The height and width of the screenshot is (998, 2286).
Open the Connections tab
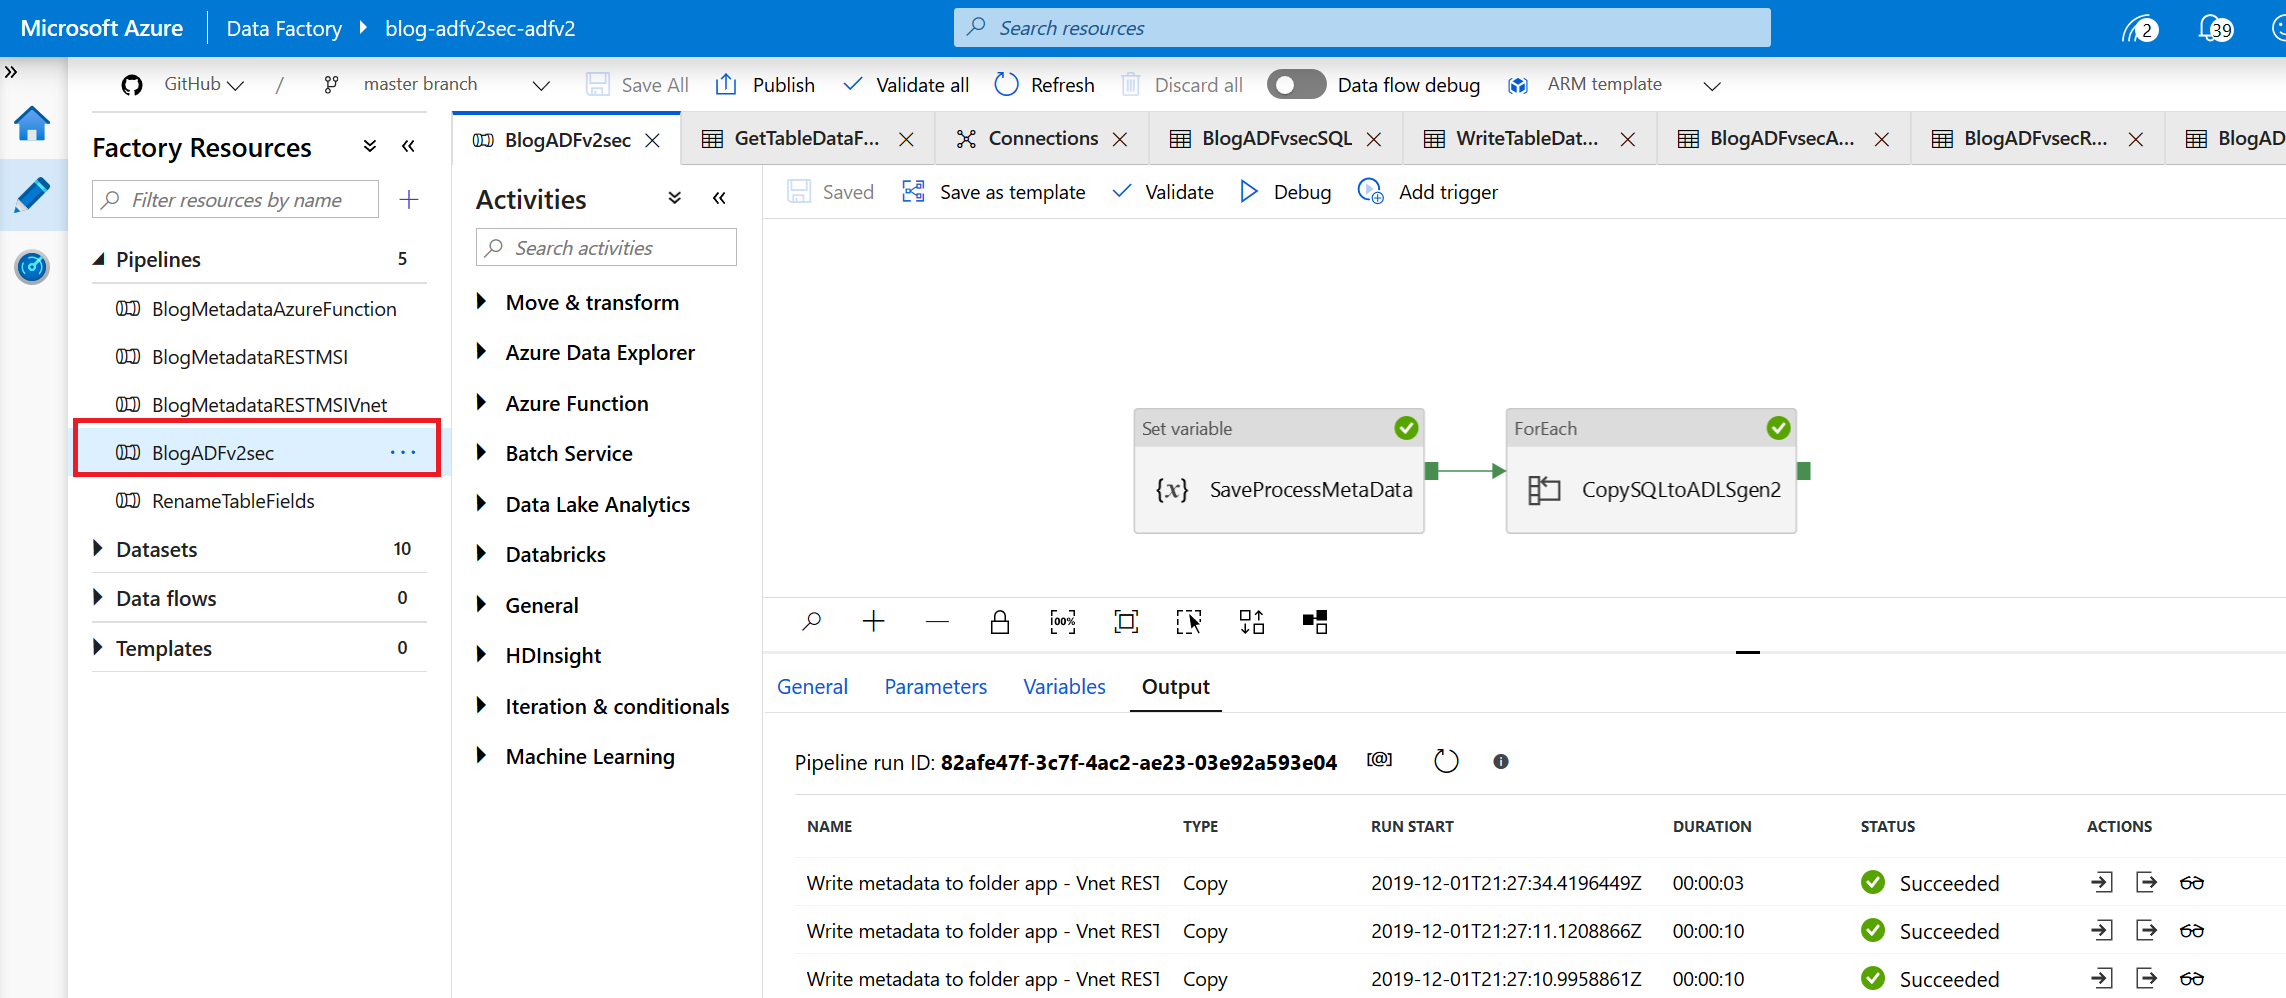coord(1042,139)
